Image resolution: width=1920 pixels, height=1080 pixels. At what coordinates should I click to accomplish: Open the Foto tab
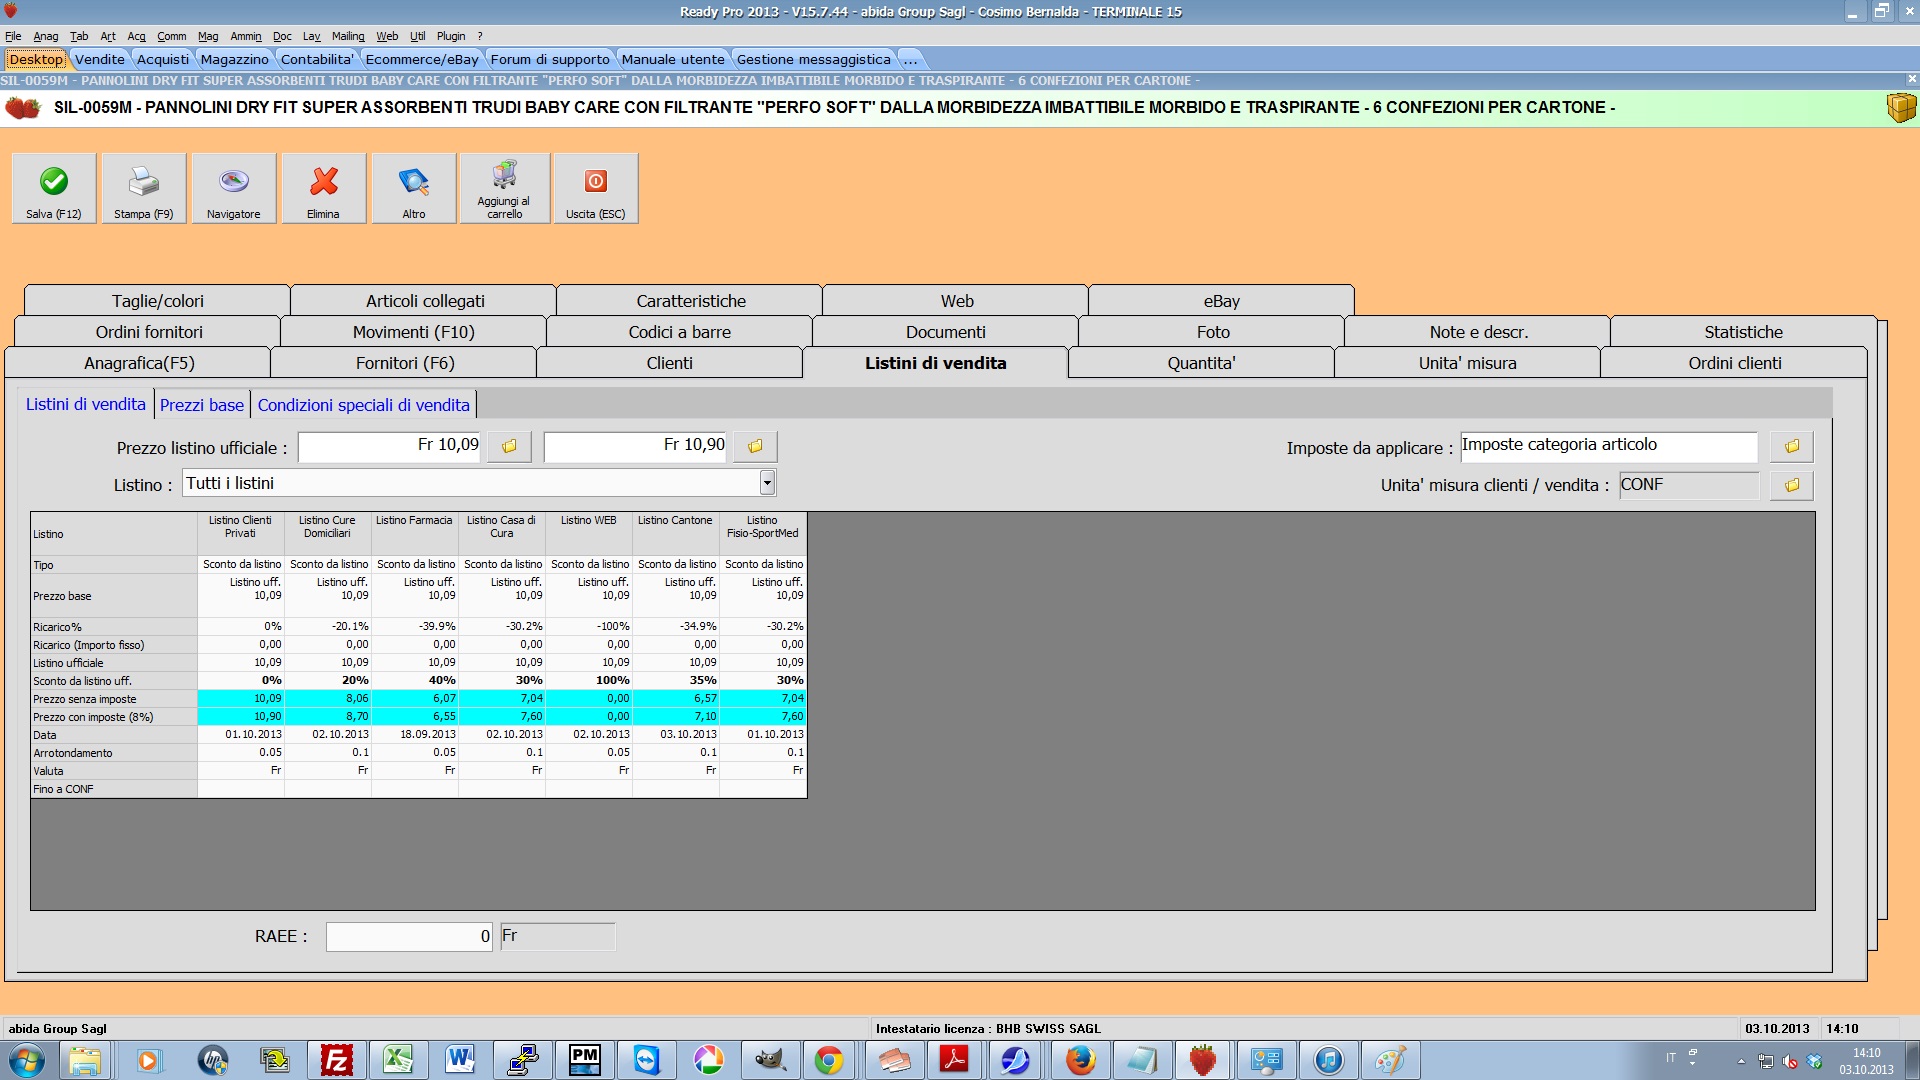coord(1212,332)
